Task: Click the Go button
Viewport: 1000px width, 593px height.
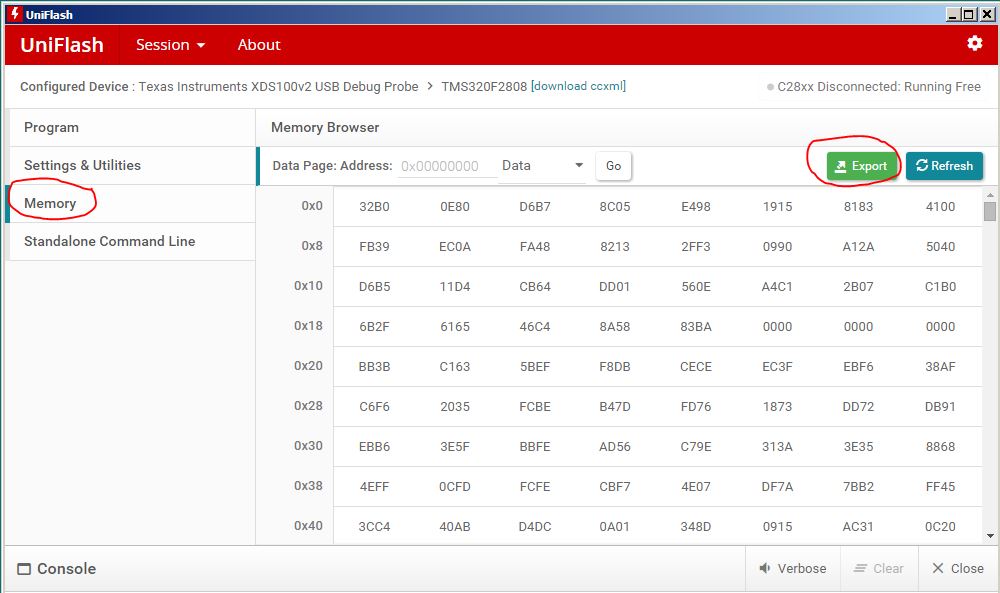Action: tap(614, 166)
